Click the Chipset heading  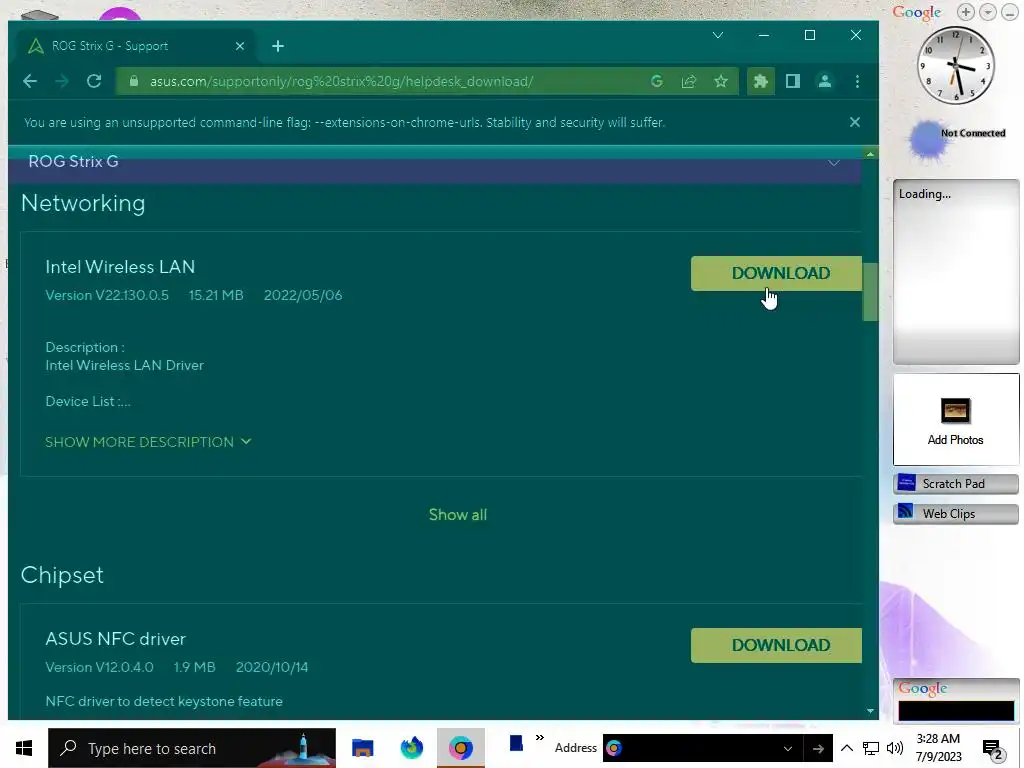coord(62,575)
